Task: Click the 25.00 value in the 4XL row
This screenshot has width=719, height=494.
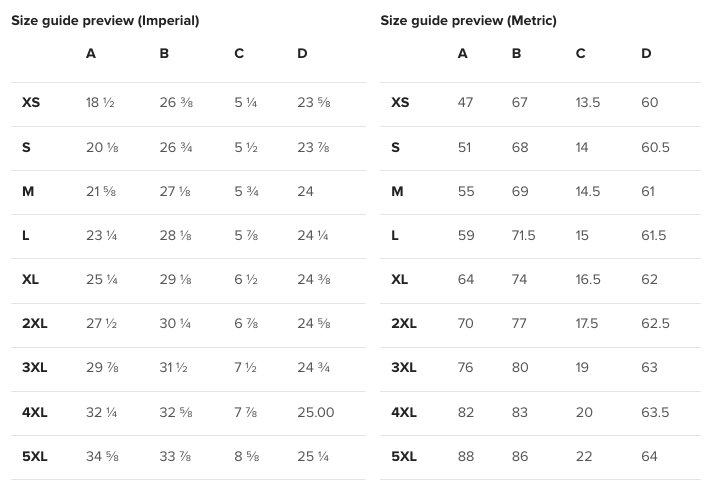Action: (316, 412)
